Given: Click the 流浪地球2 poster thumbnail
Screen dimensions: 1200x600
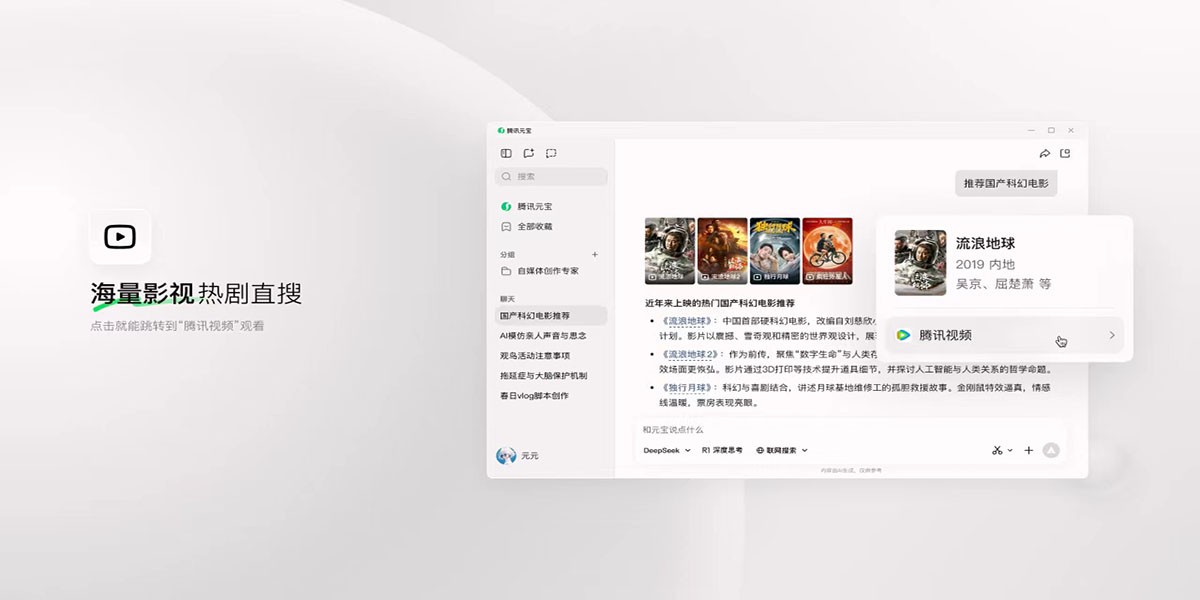Looking at the screenshot, I should 722,251.
